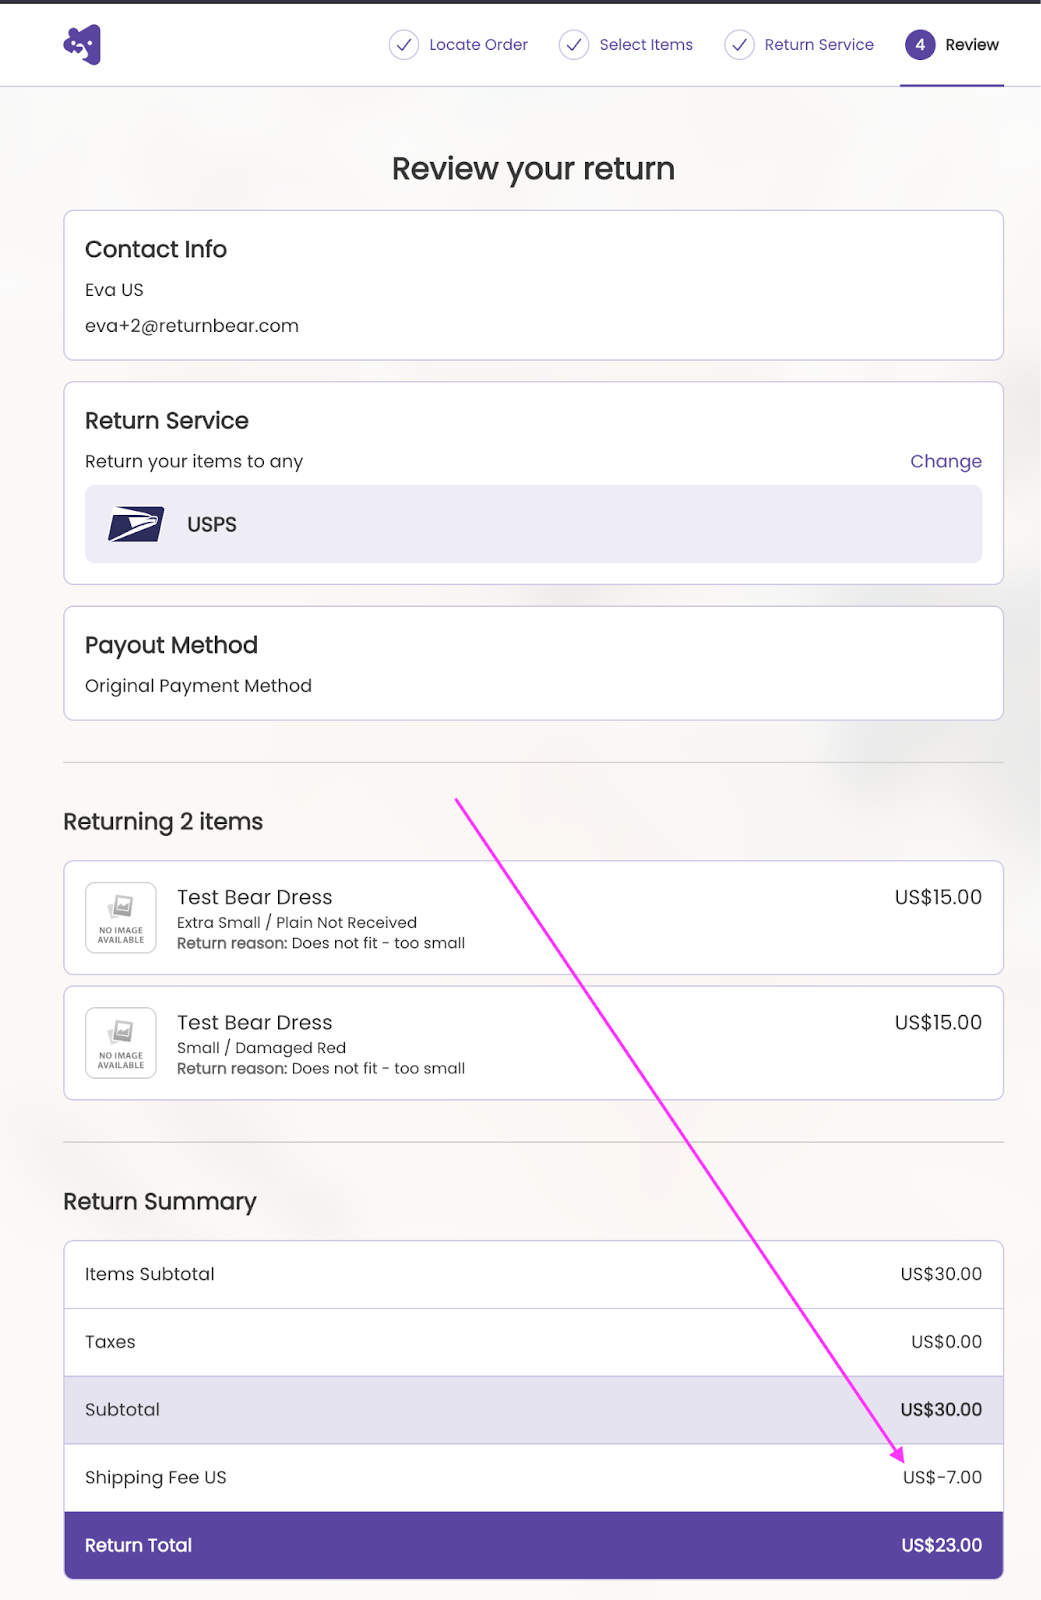Go to the Locate Order step
The image size is (1041, 1600).
pos(478,45)
